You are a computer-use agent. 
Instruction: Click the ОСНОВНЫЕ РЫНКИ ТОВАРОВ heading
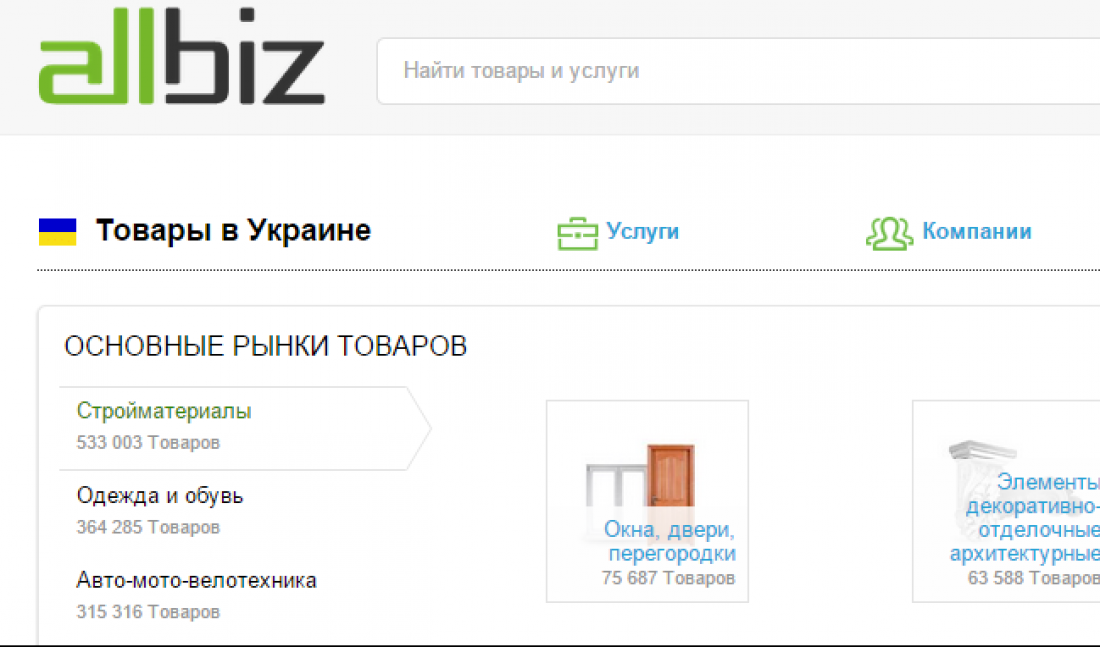coord(265,347)
